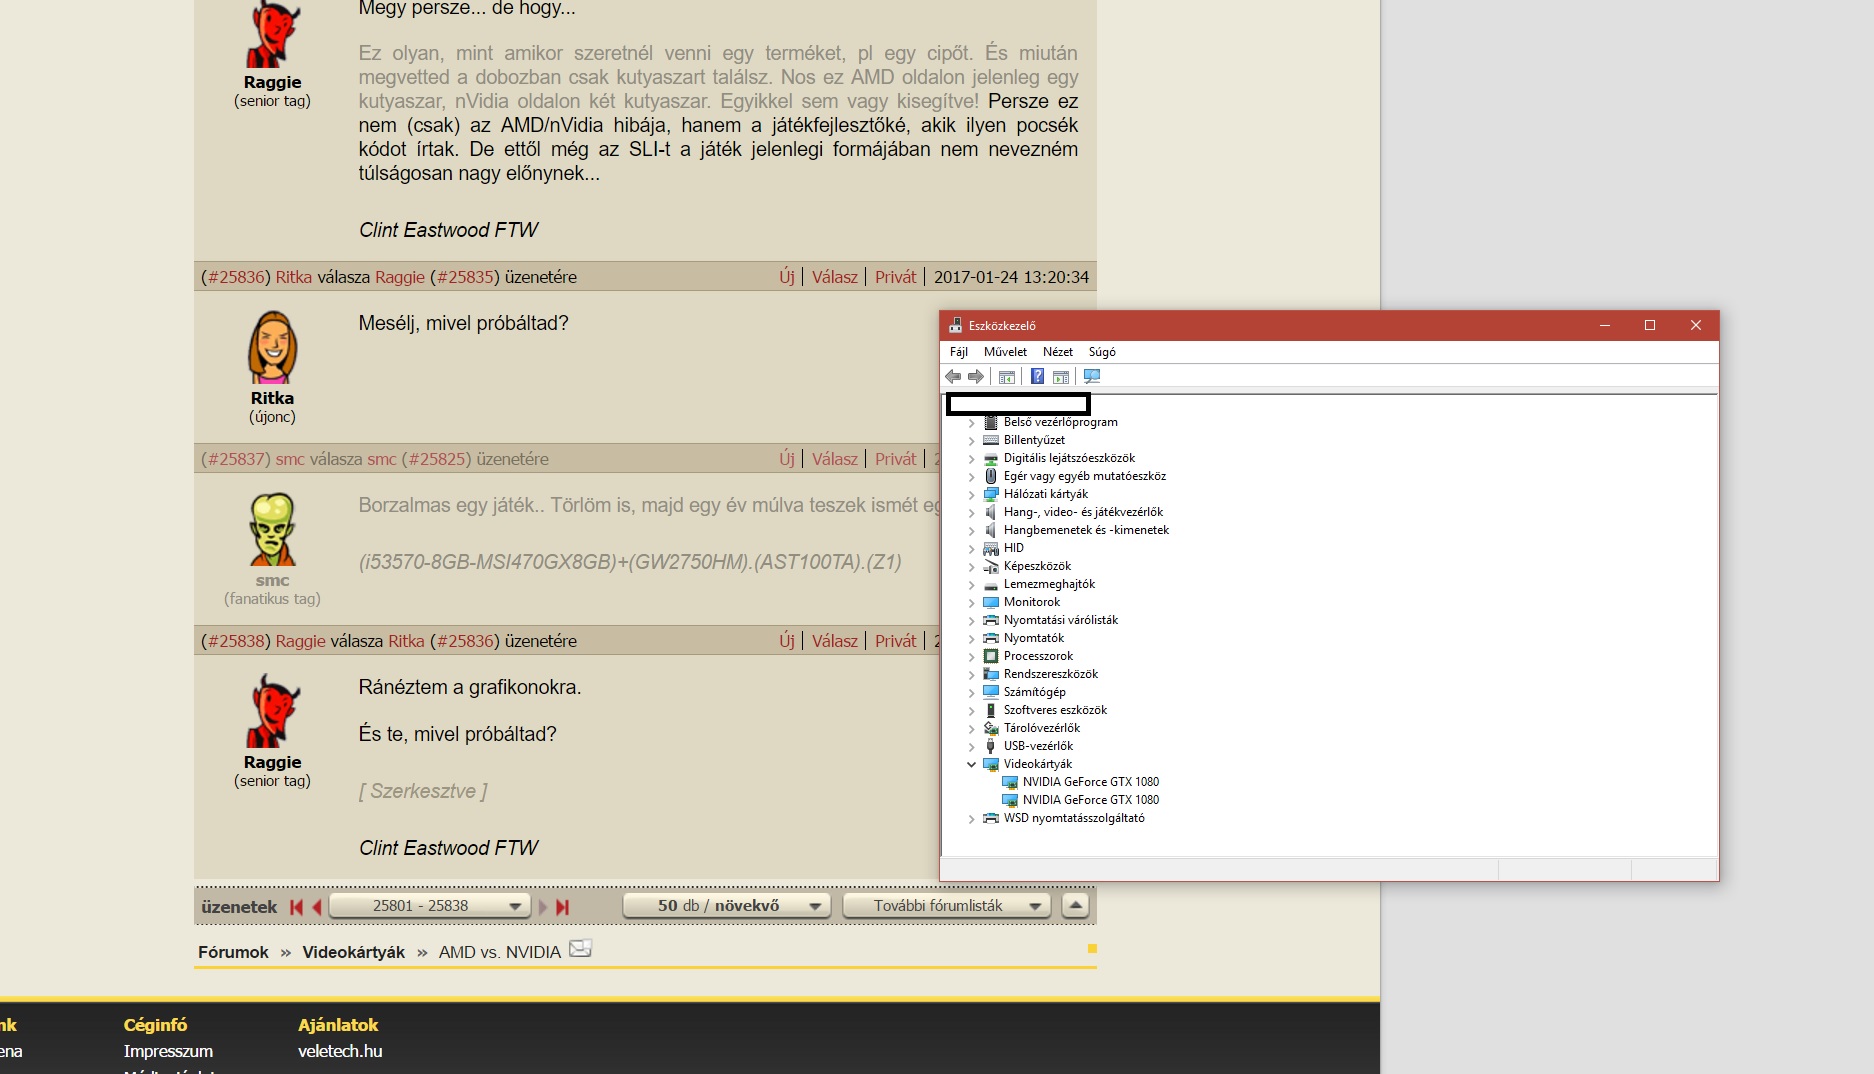Click the Számítógép computer icon
The image size is (1874, 1074).
pyautogui.click(x=991, y=692)
